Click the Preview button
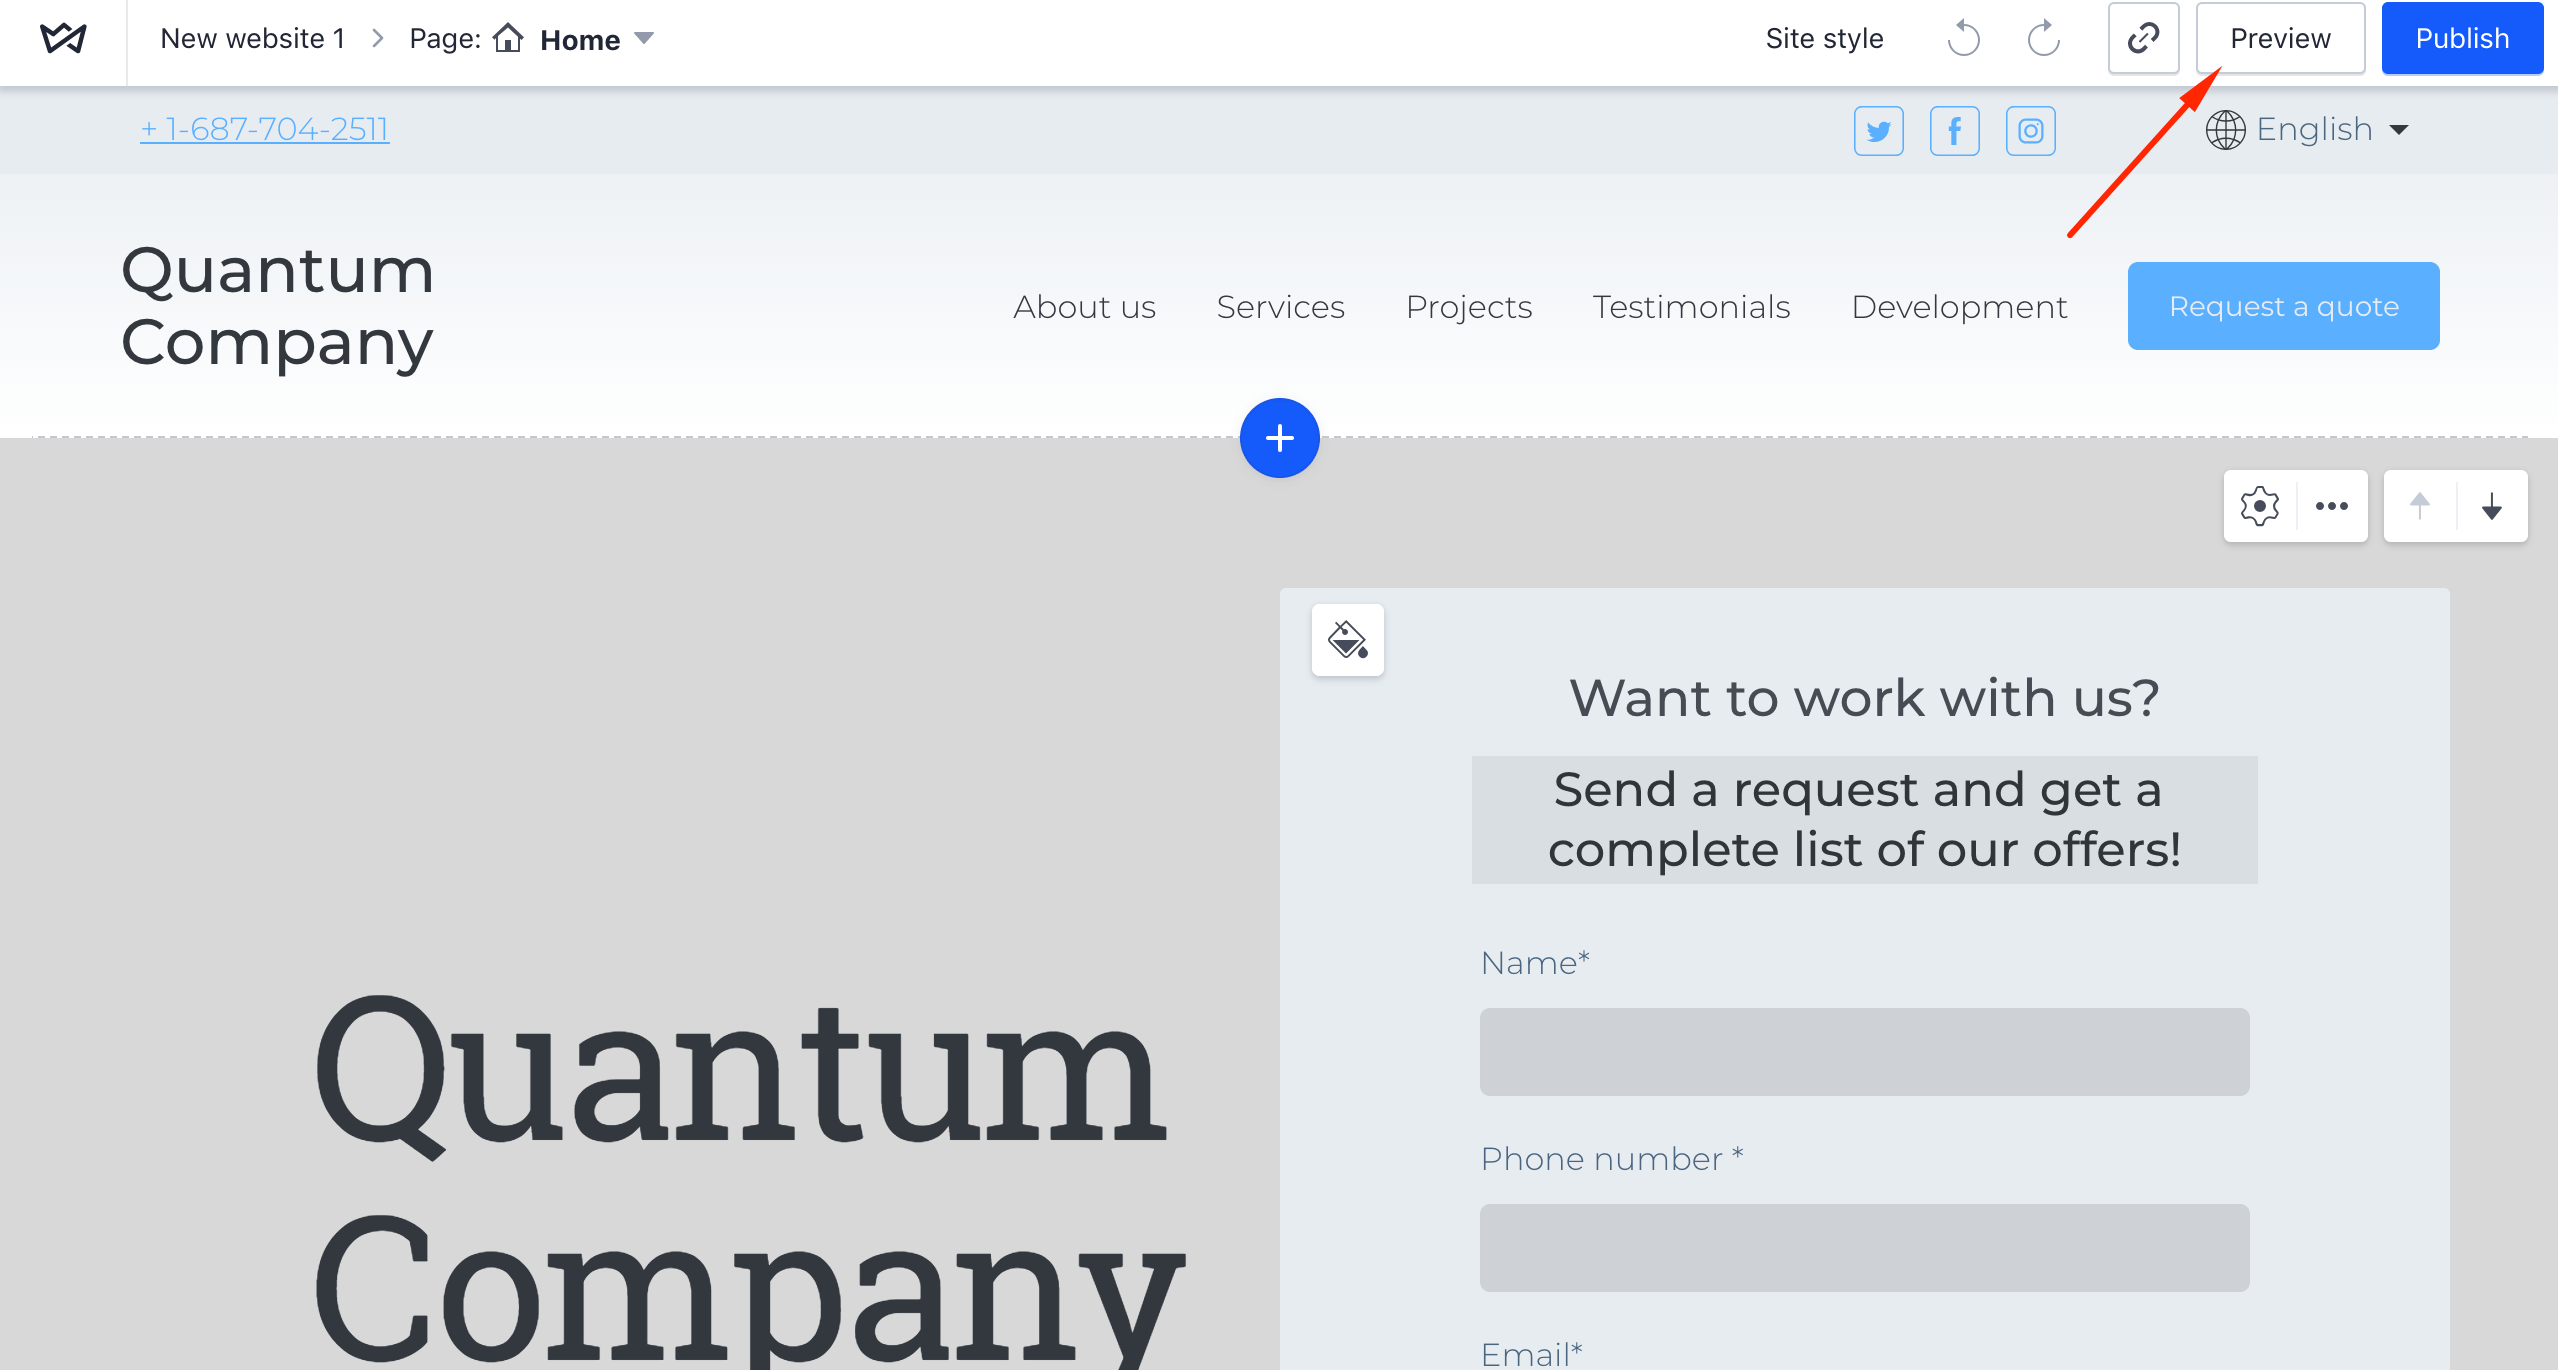 coord(2279,39)
